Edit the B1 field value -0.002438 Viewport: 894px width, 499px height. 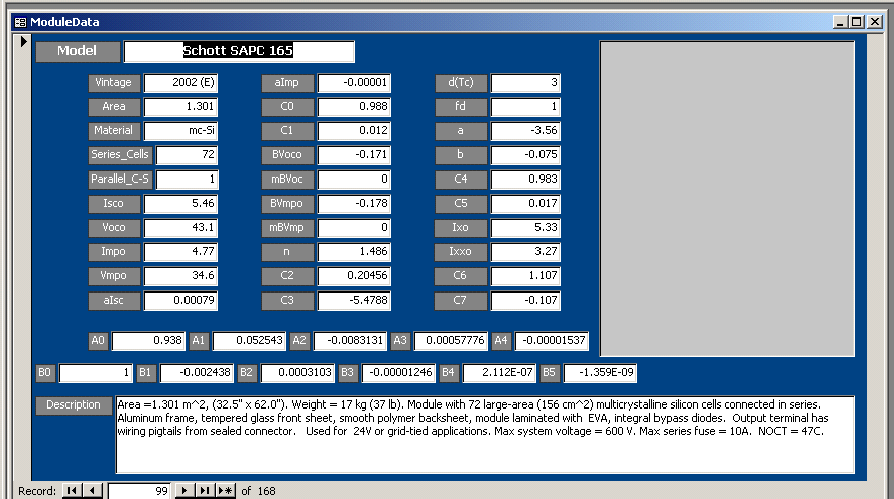pos(196,373)
